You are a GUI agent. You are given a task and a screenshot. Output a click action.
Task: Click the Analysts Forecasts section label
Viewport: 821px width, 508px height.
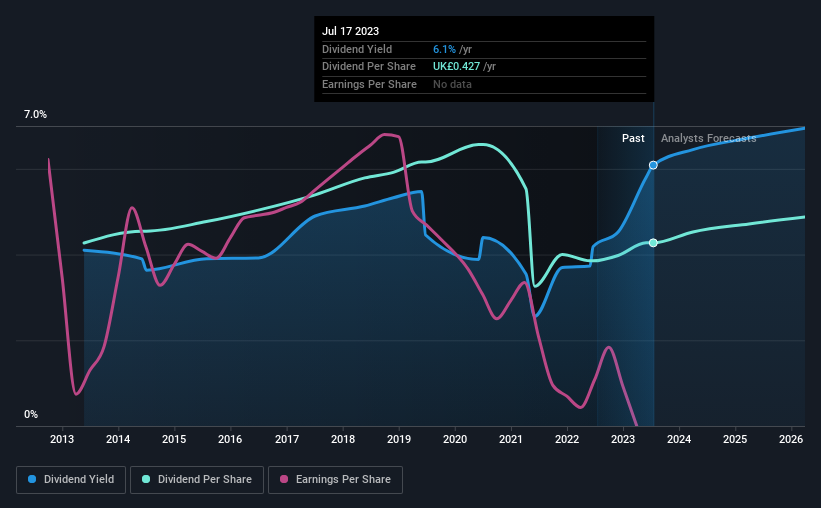coord(708,138)
